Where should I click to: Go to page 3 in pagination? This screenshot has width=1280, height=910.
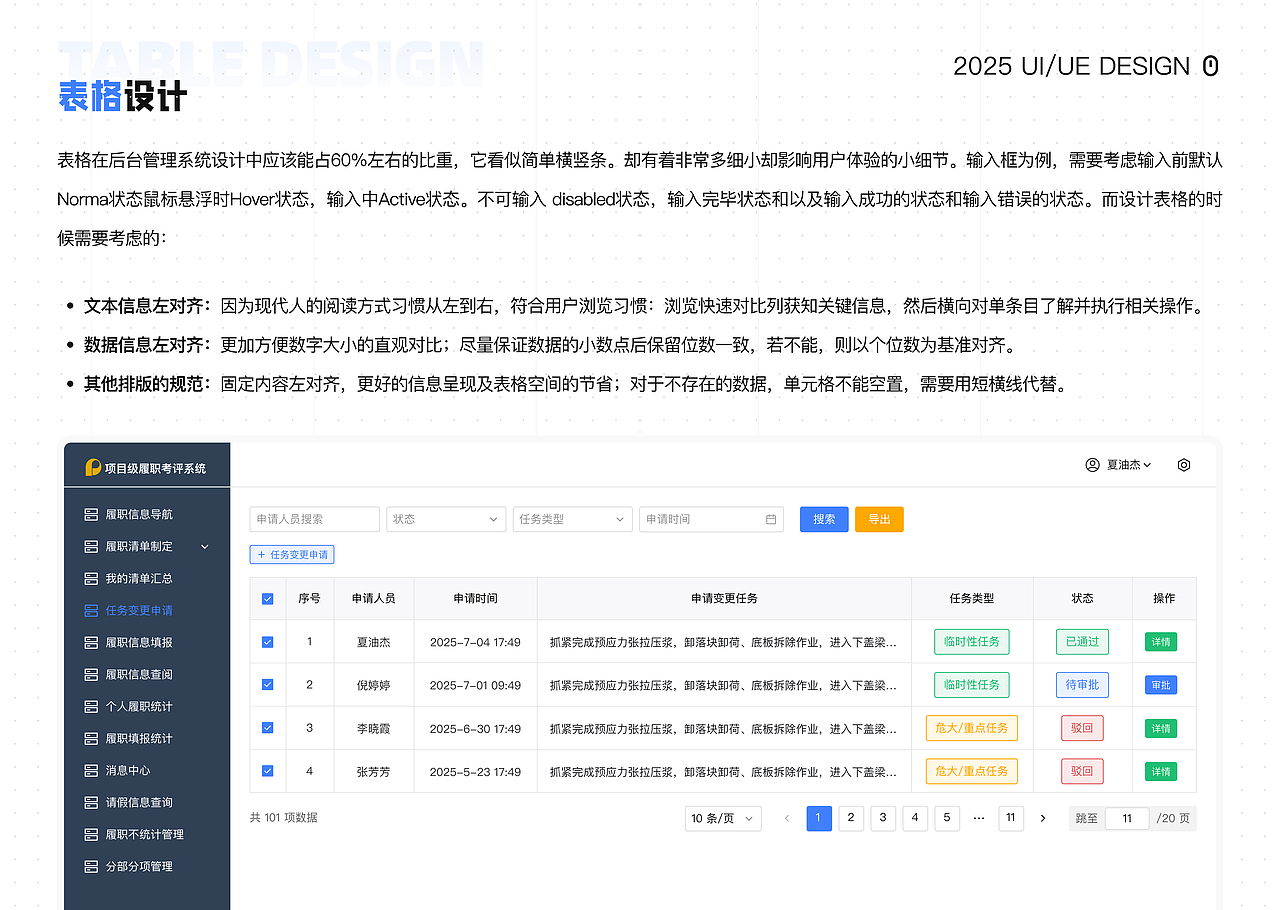point(883,818)
